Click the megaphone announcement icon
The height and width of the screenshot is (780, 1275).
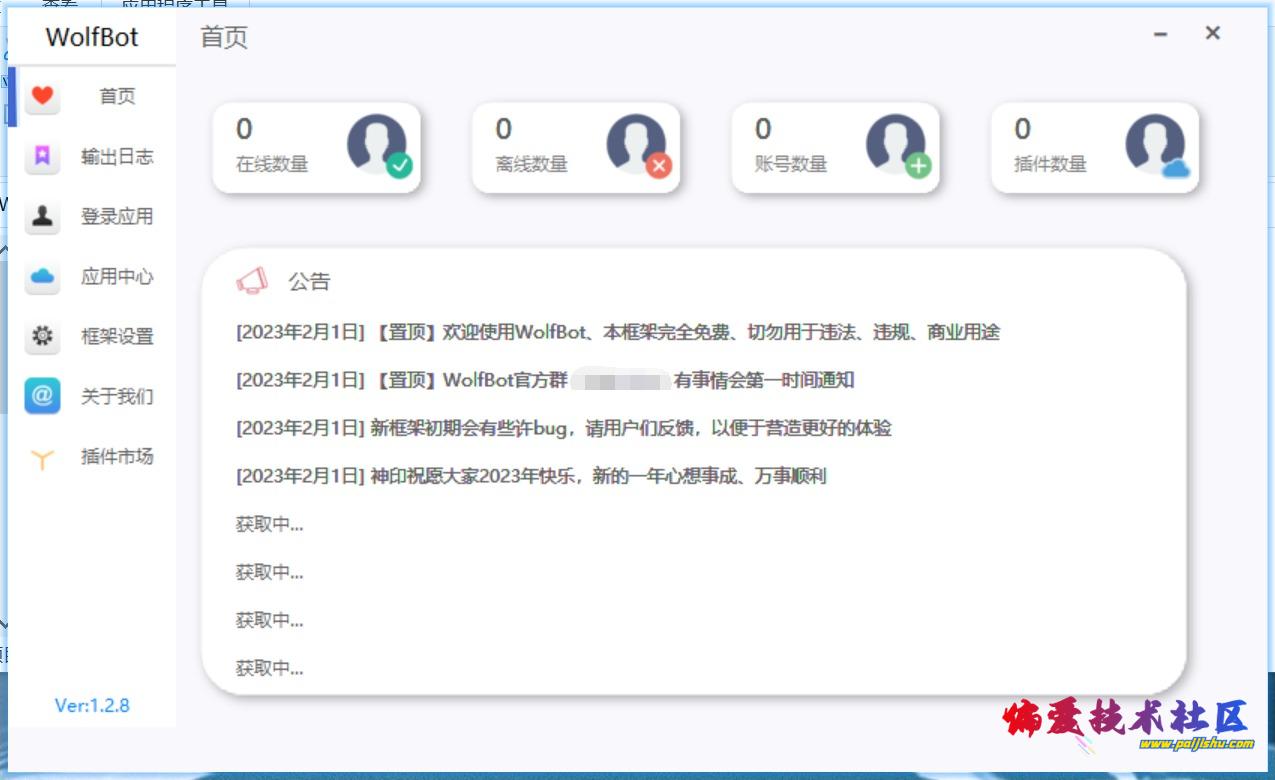point(252,281)
